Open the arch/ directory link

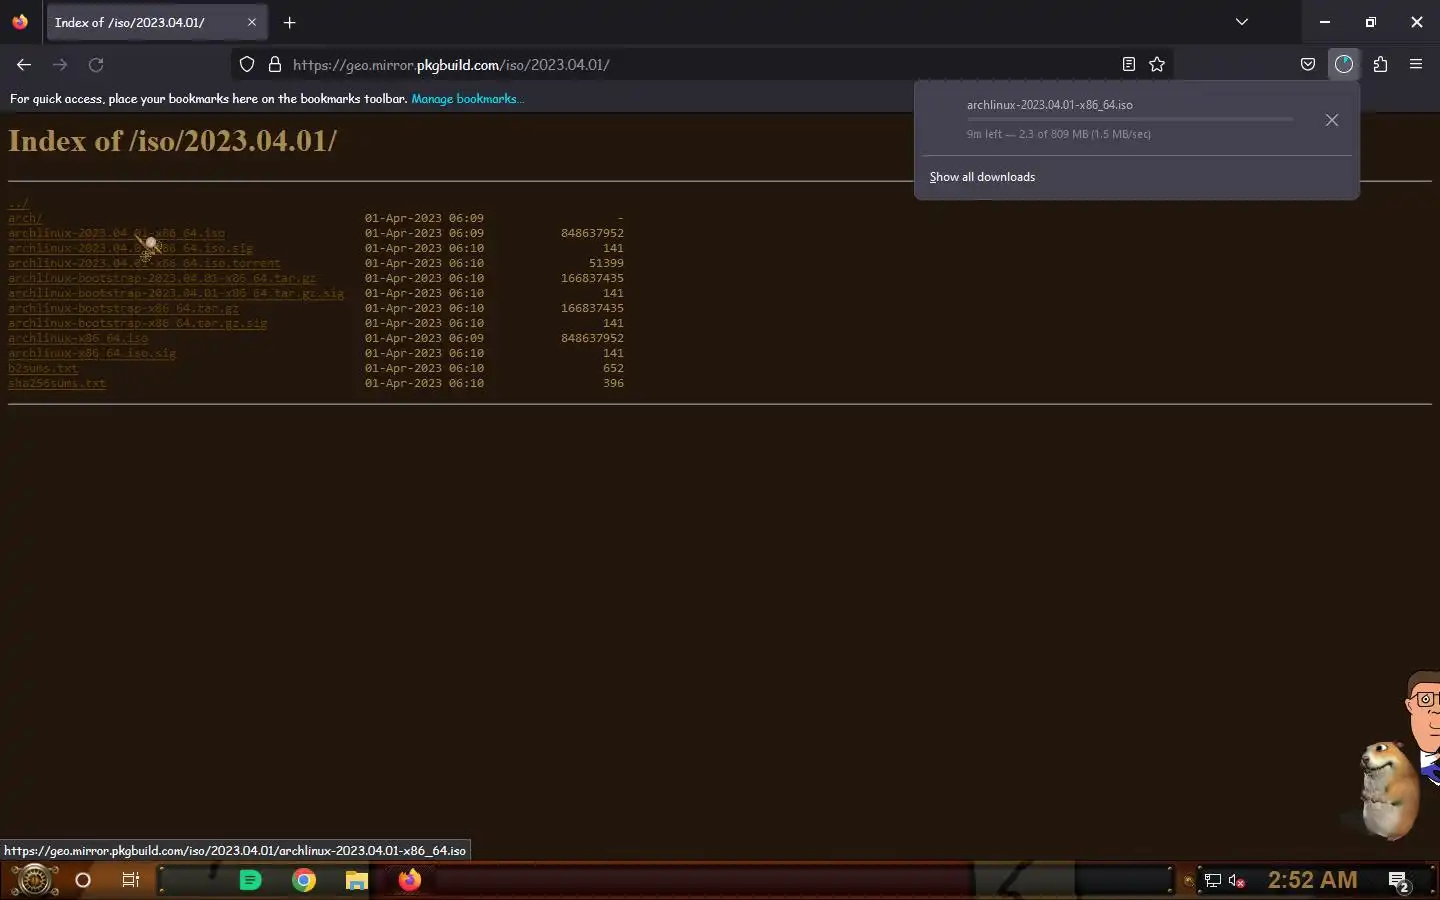[x=25, y=218]
